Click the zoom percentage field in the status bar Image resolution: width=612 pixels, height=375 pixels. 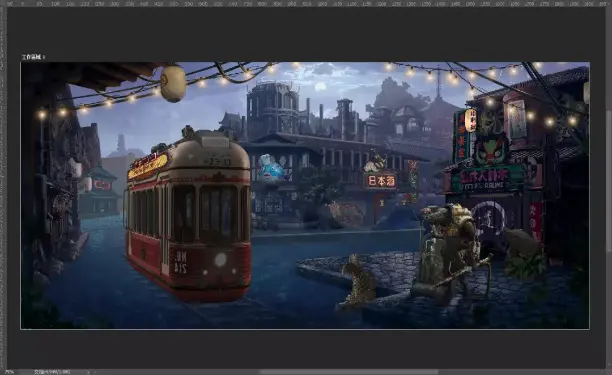tap(9, 372)
